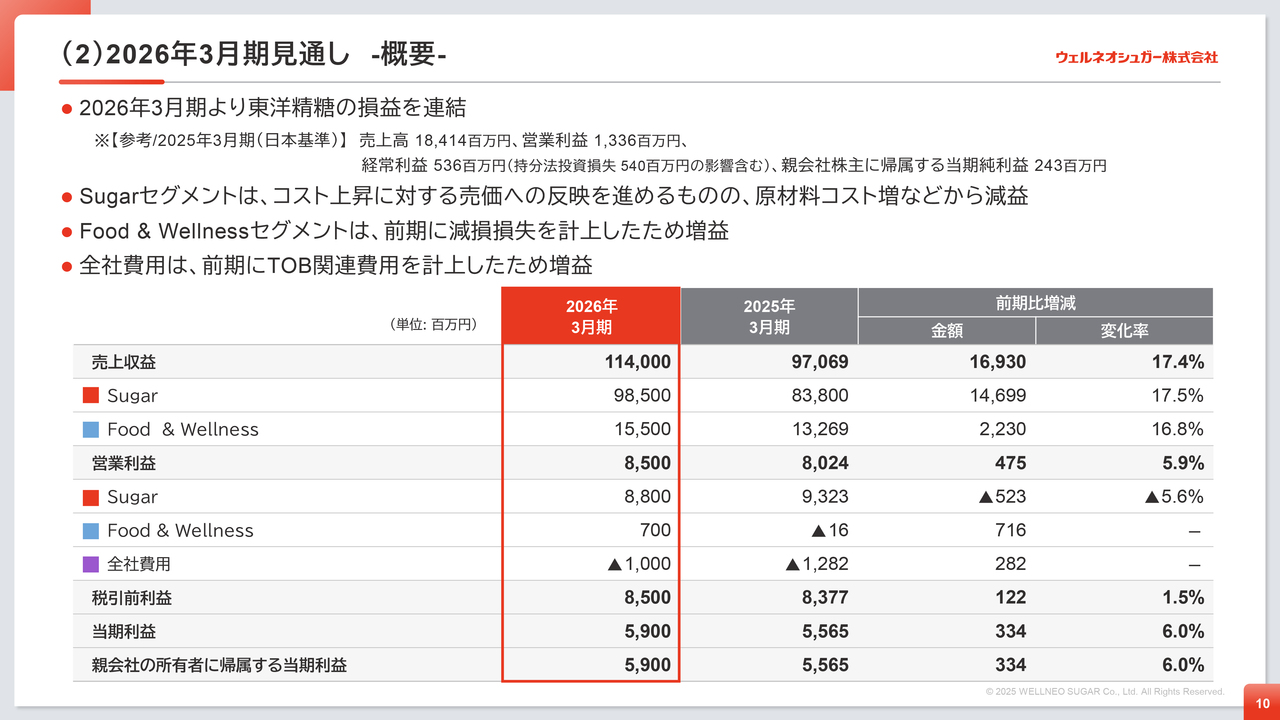
Task: Click the 税引前利益 row label
Action: (131, 598)
